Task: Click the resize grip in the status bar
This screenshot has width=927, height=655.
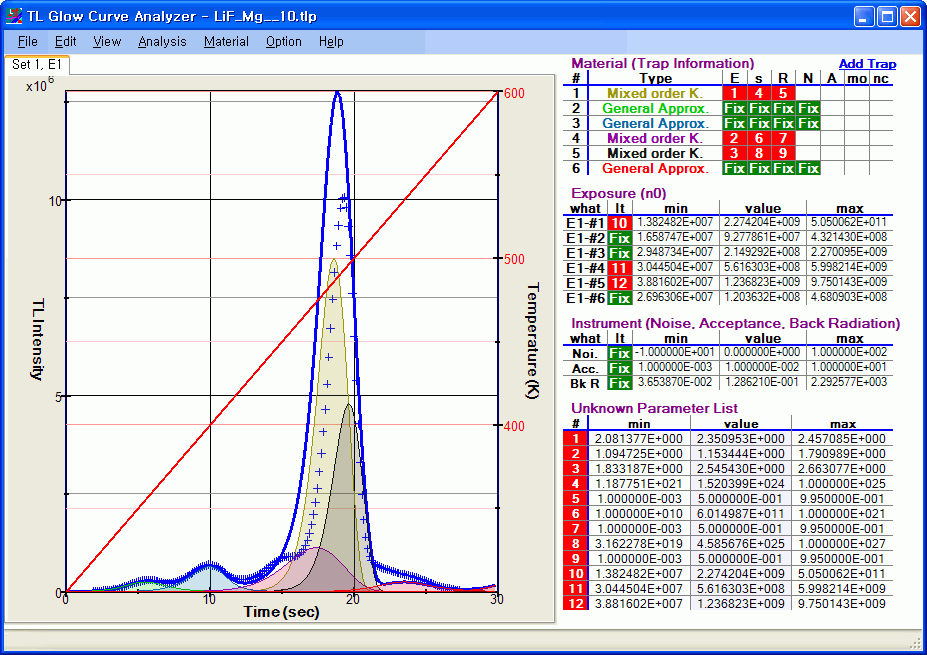Action: click(915, 642)
